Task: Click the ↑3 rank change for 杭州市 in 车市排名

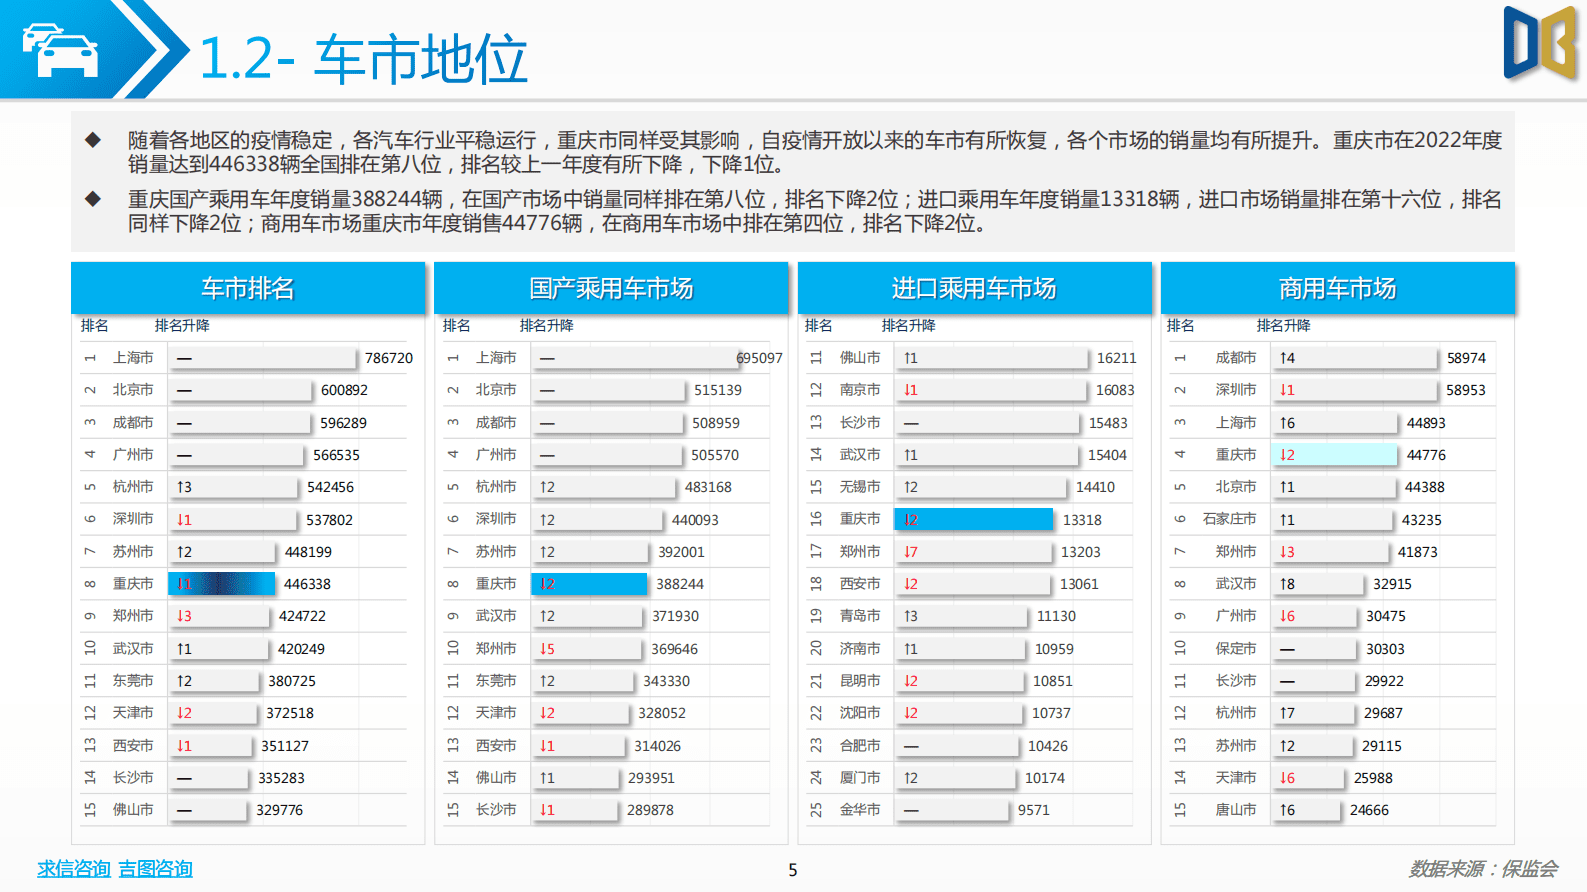Action: (x=184, y=487)
